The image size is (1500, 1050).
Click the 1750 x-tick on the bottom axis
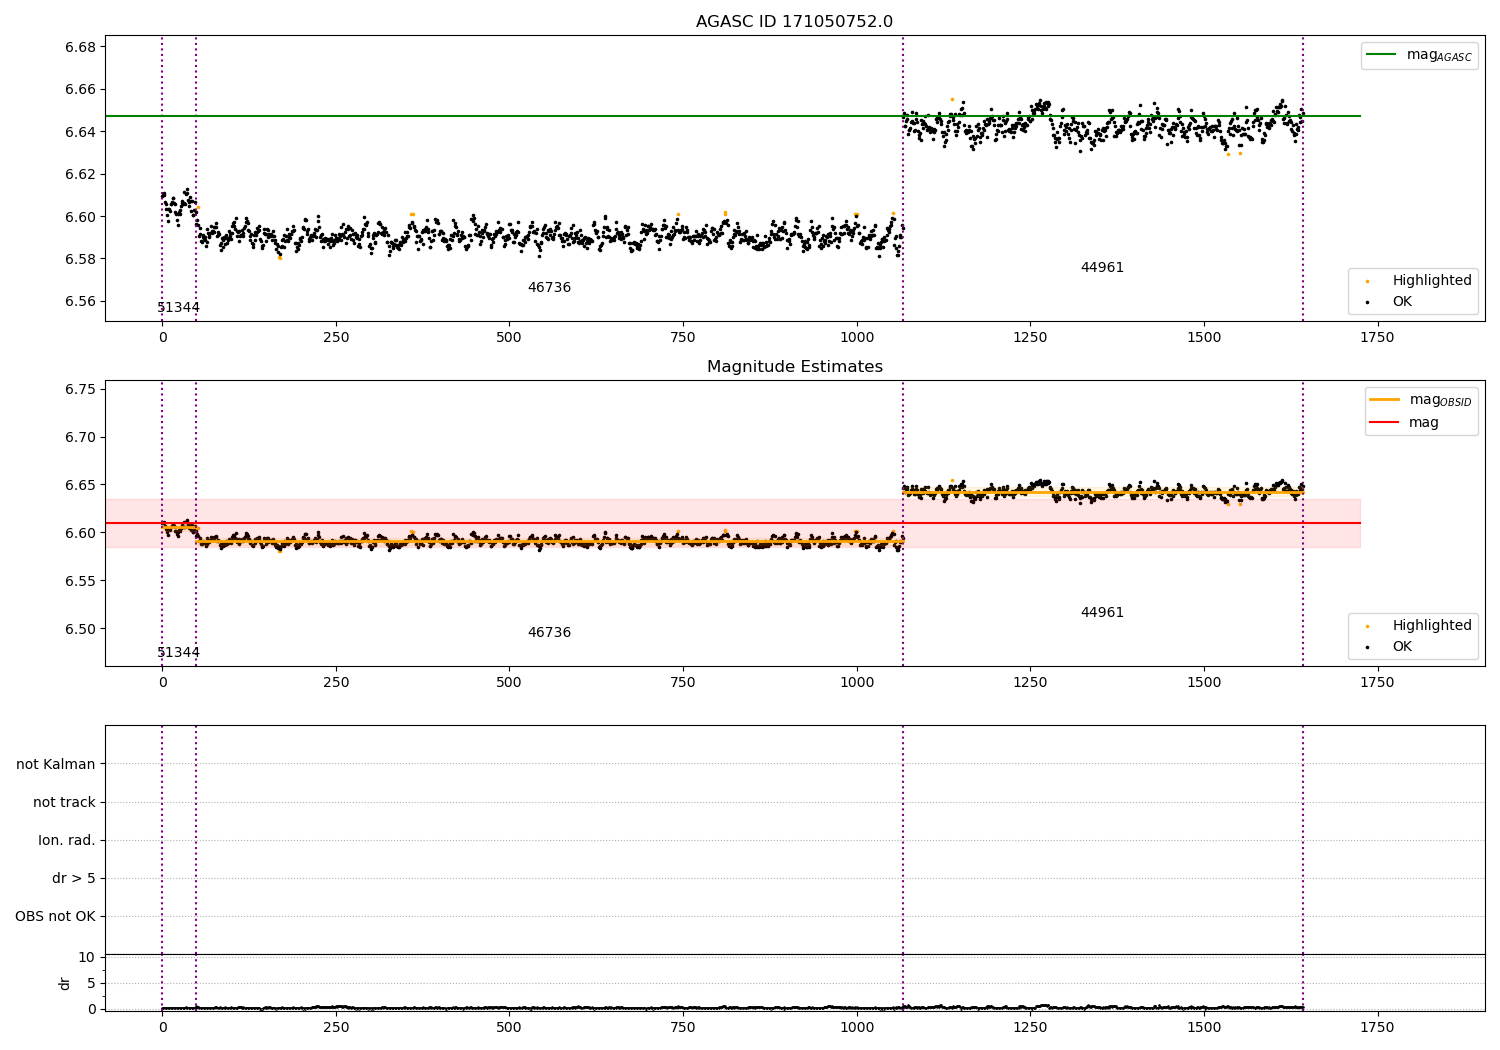(1377, 1028)
